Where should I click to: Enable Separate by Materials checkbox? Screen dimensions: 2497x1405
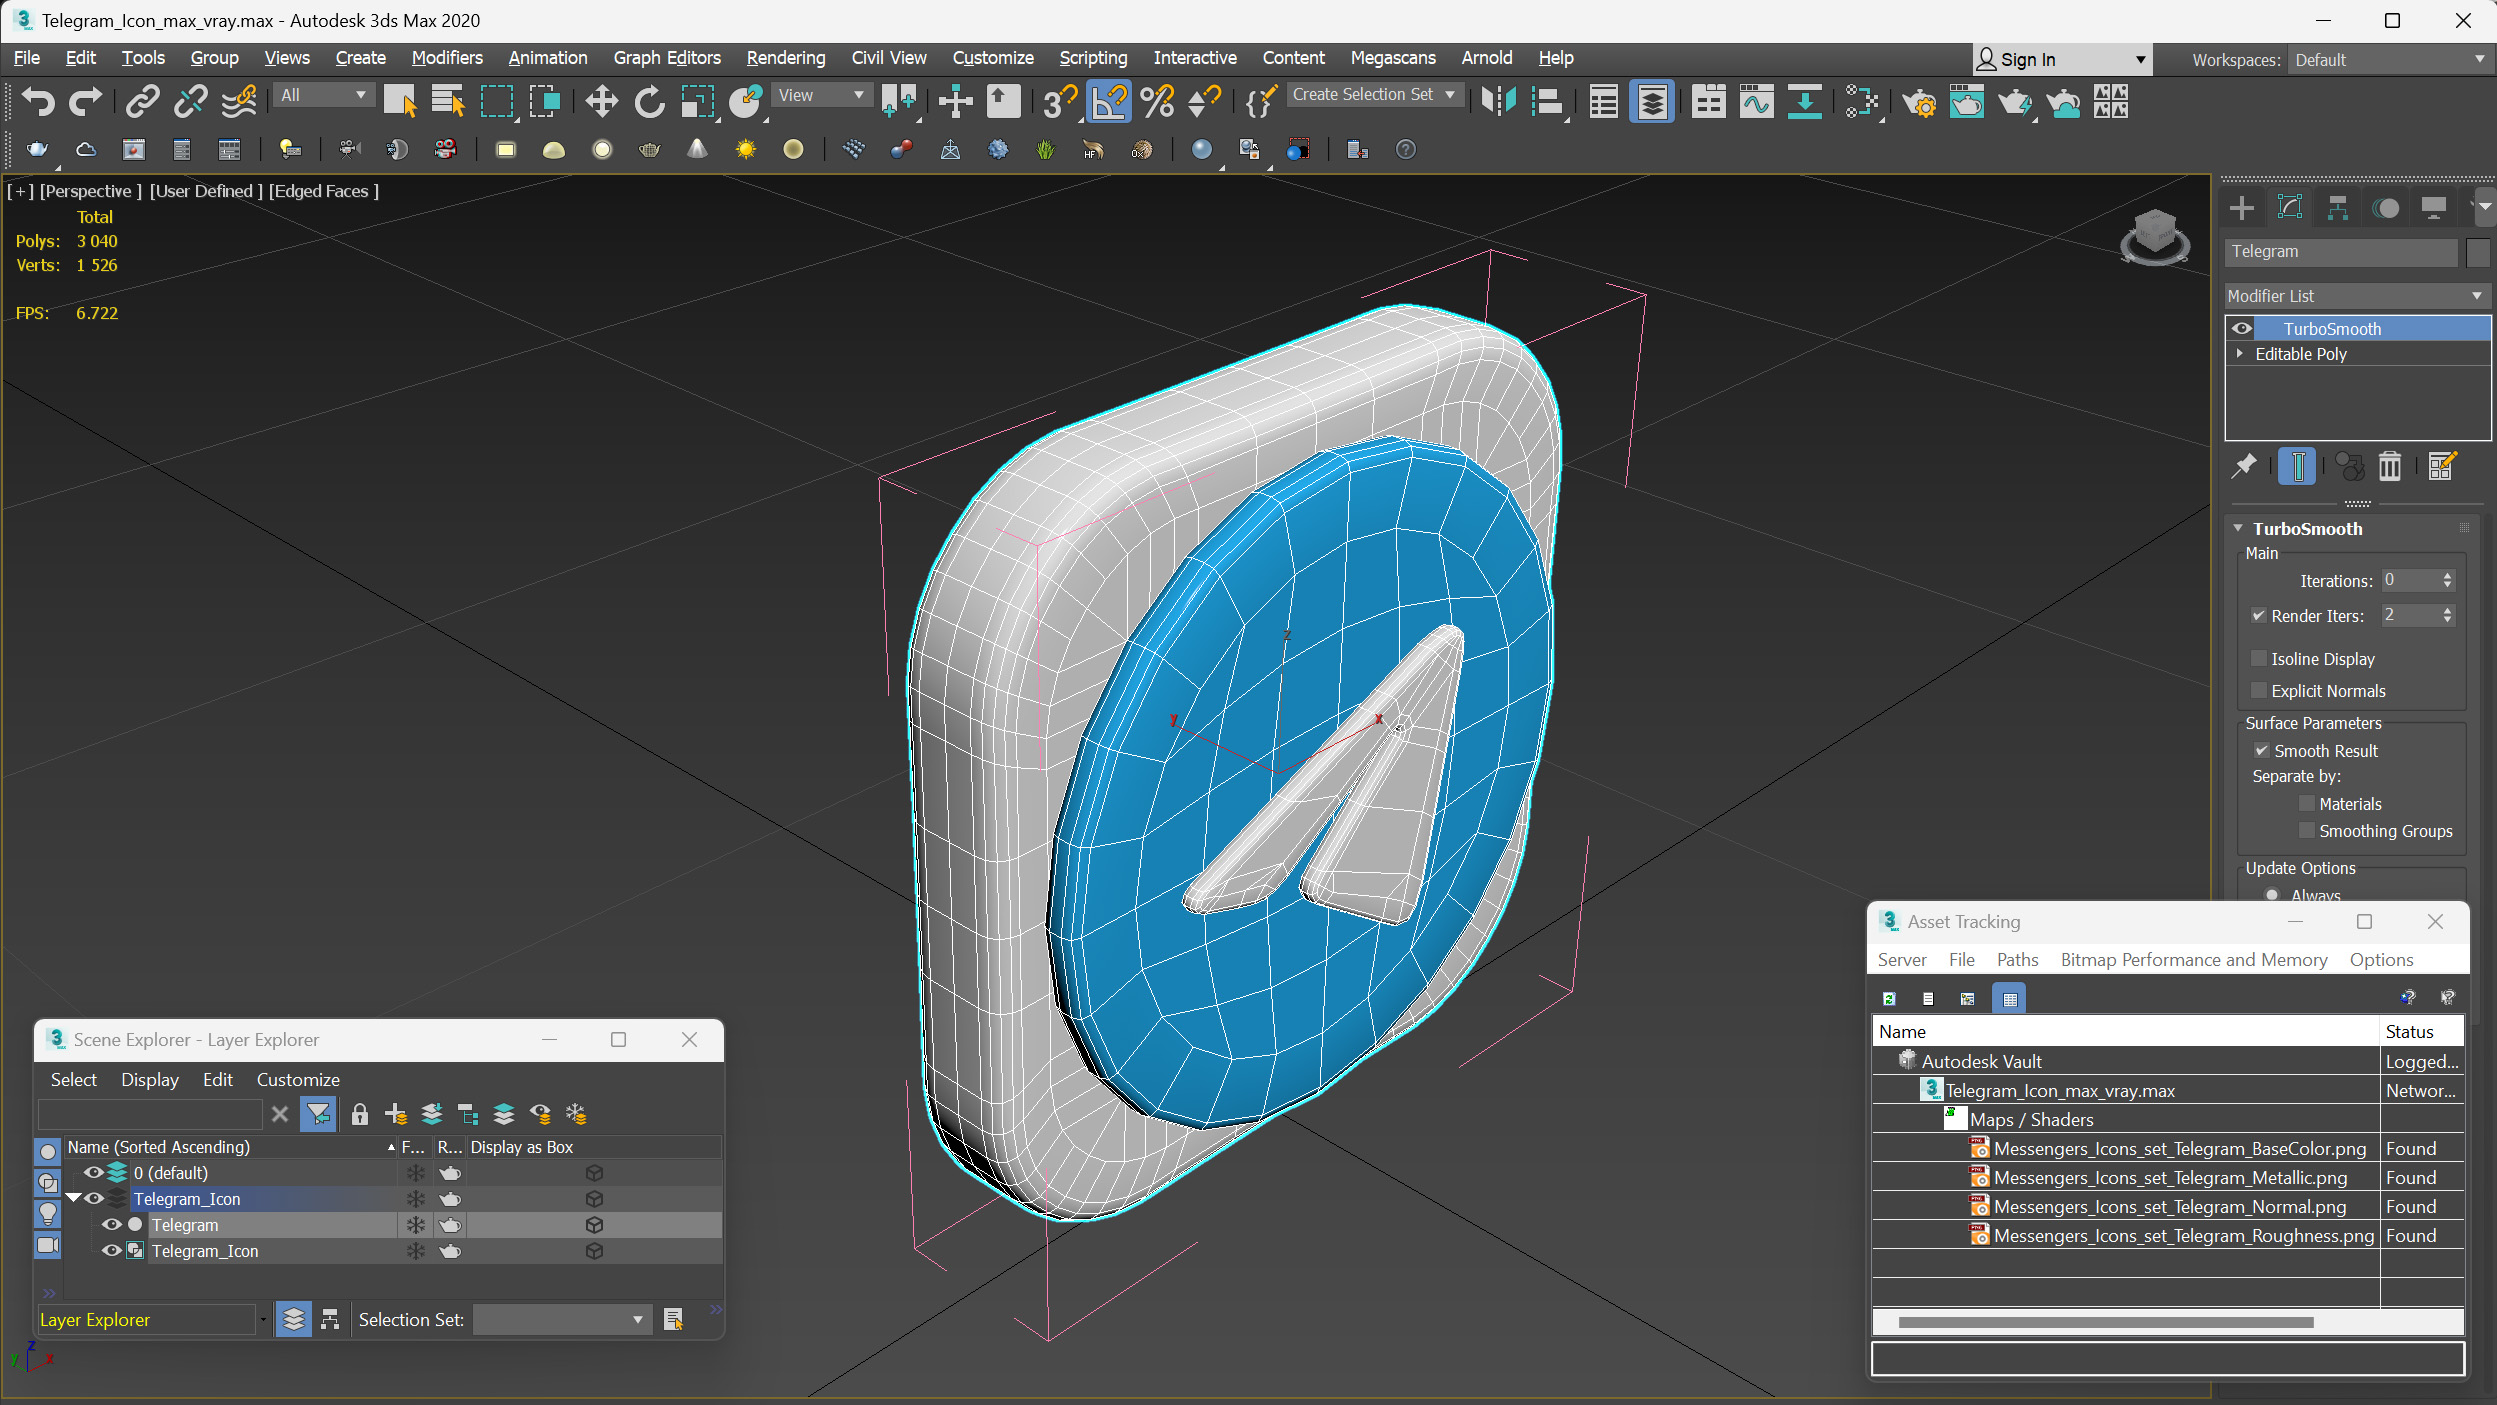[x=2306, y=803]
